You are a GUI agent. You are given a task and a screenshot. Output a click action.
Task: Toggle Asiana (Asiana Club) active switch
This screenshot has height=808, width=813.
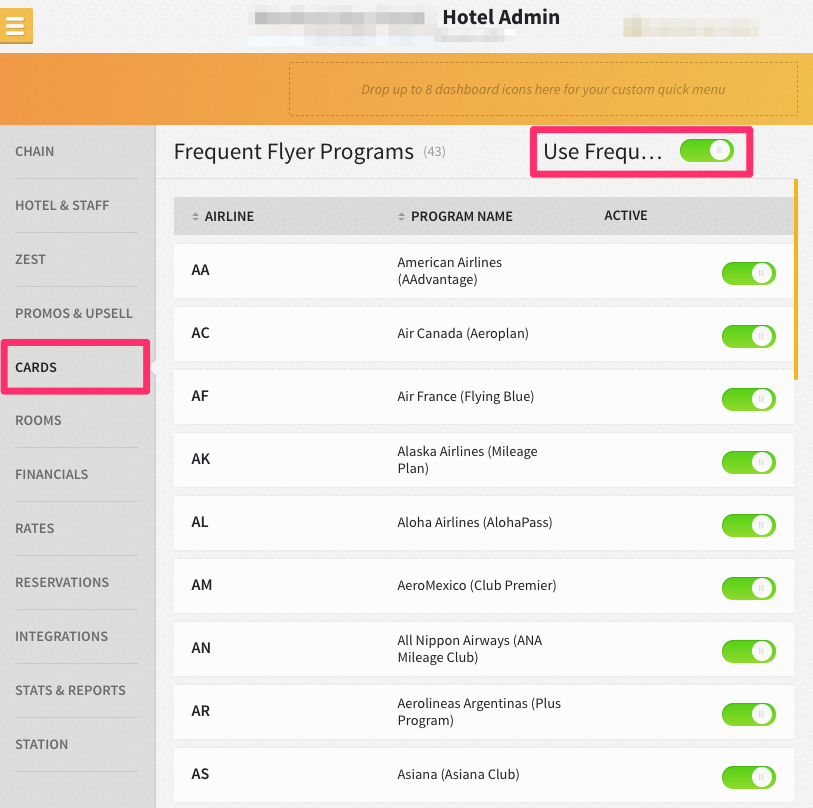point(749,777)
